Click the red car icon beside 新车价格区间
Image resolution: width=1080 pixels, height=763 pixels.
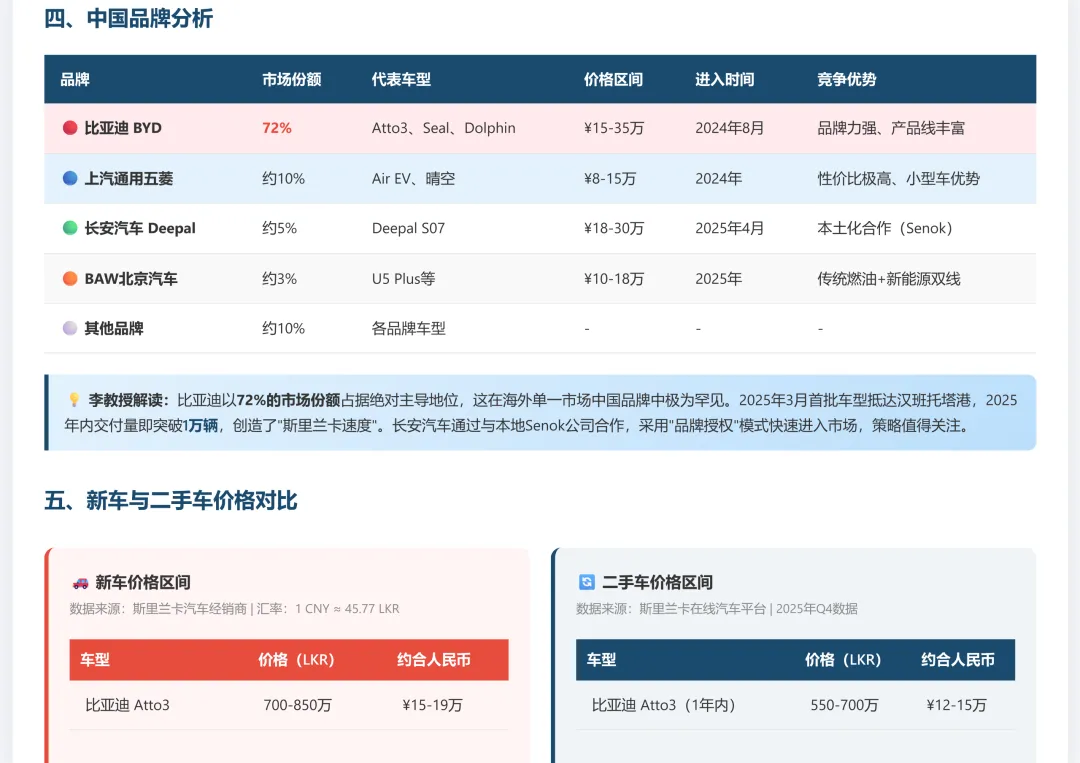[x=81, y=583]
